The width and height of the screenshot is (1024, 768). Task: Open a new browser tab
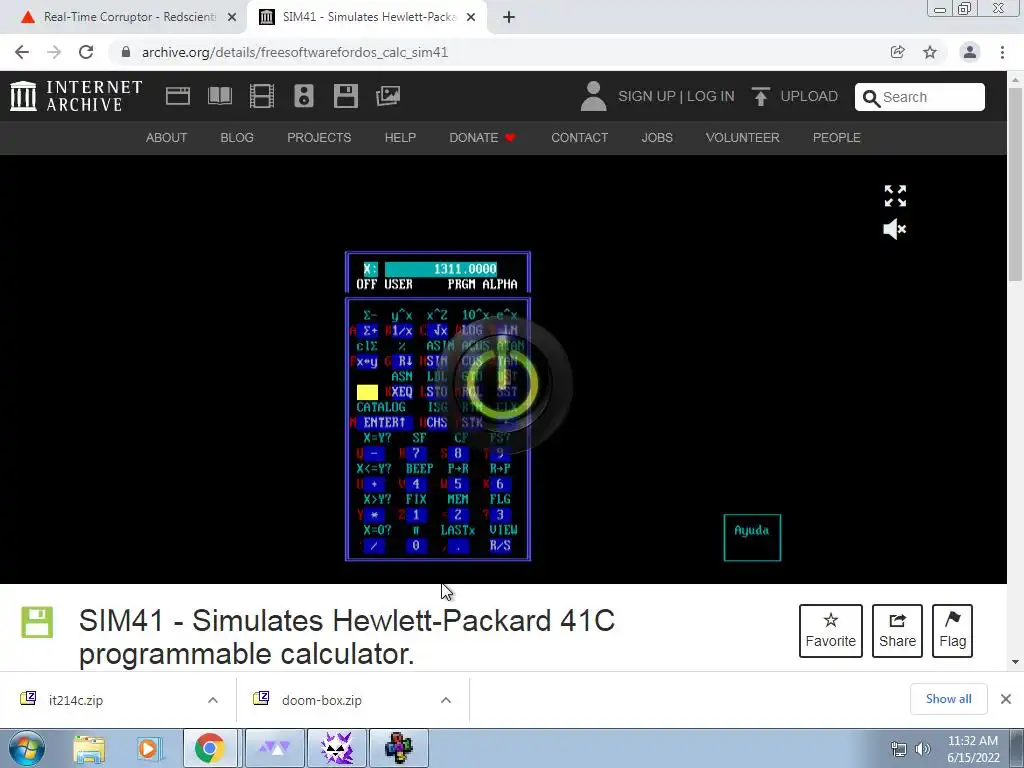pyautogui.click(x=509, y=17)
